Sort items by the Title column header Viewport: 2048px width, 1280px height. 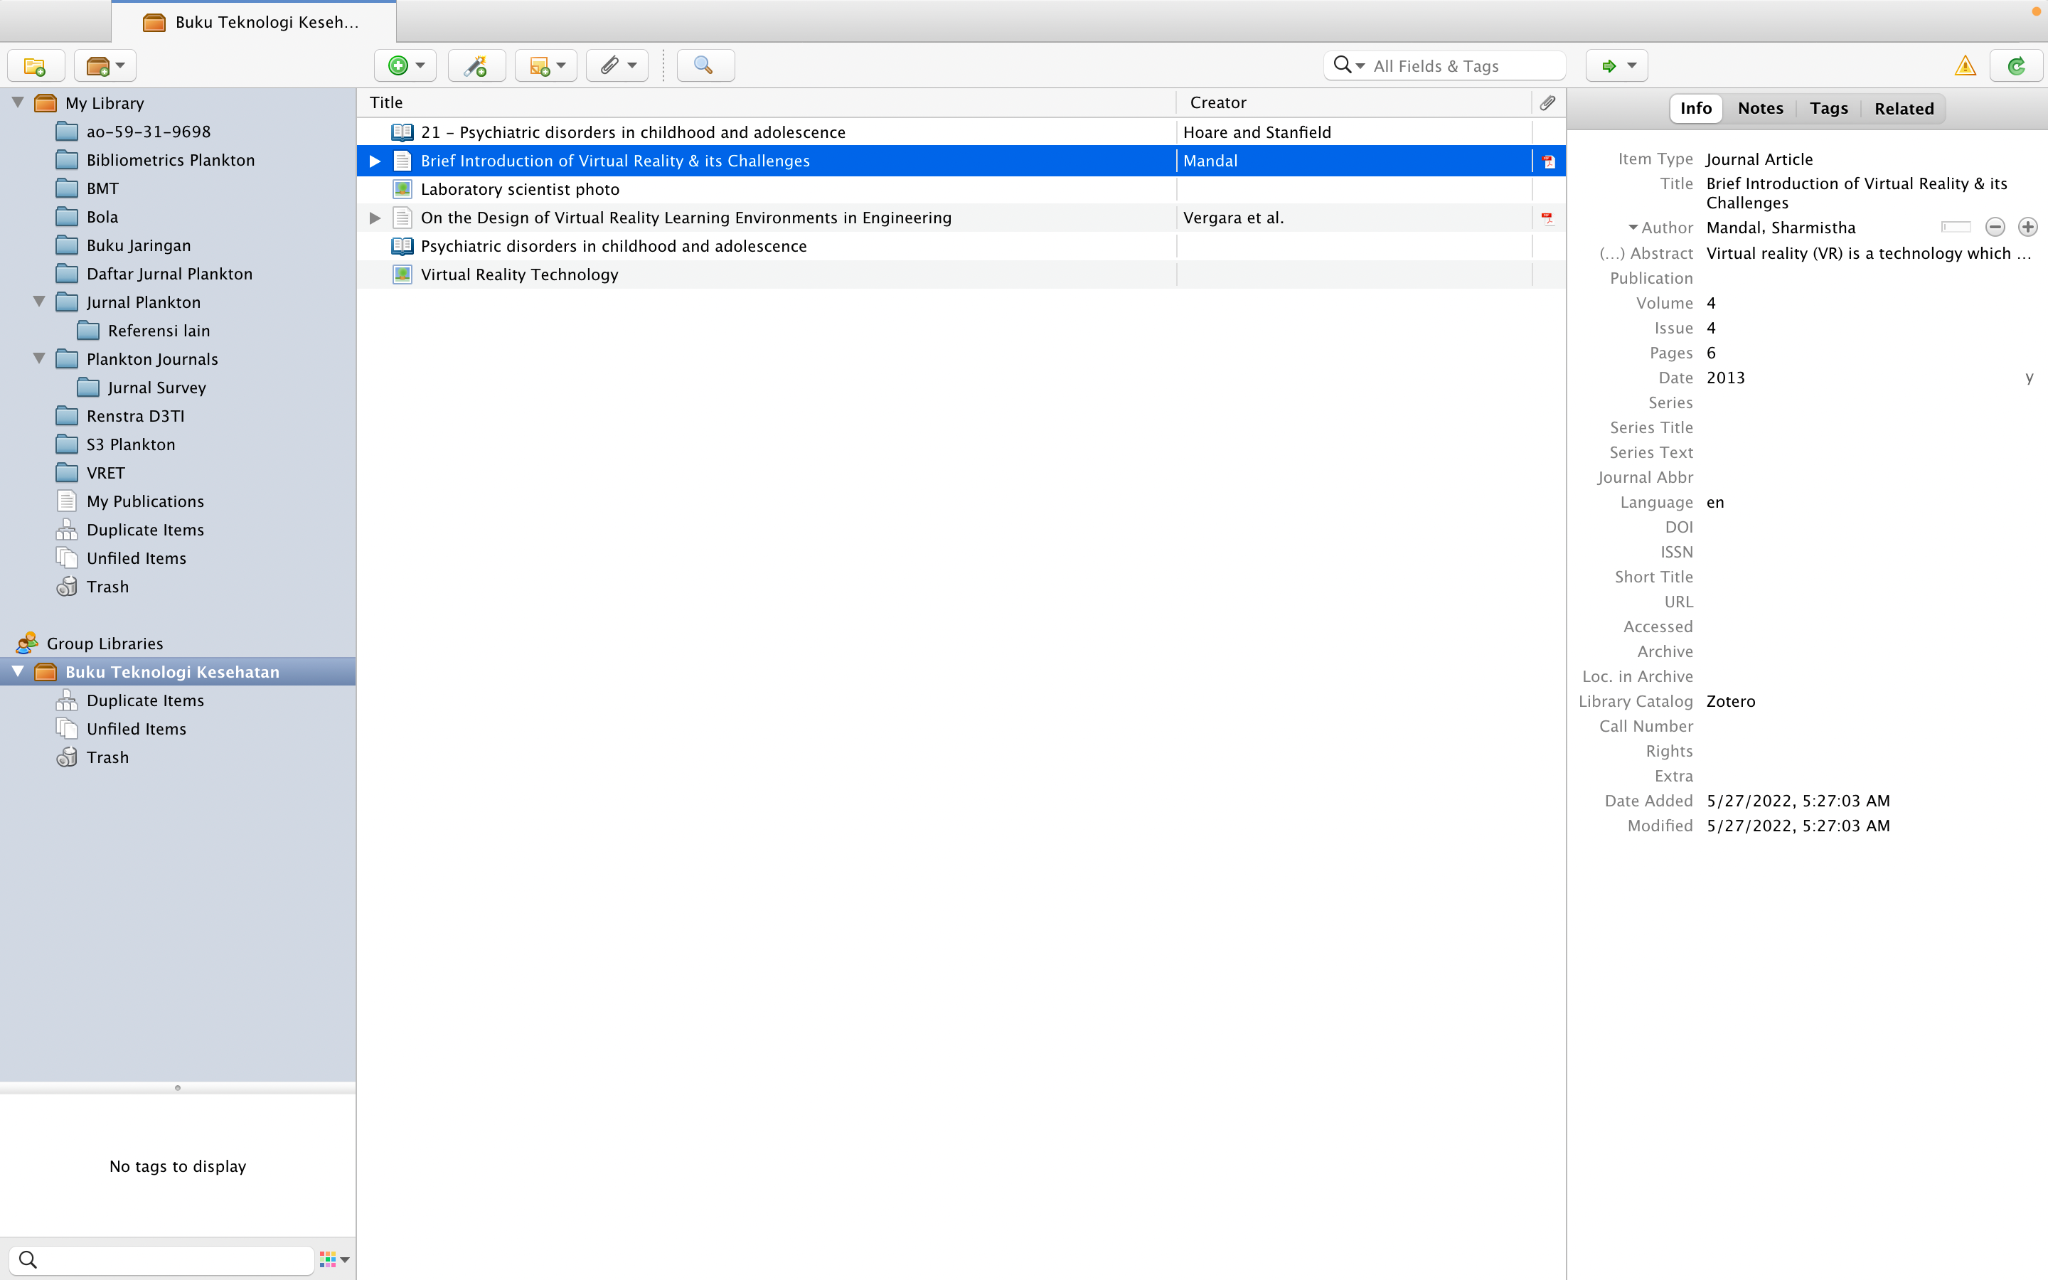(x=766, y=103)
